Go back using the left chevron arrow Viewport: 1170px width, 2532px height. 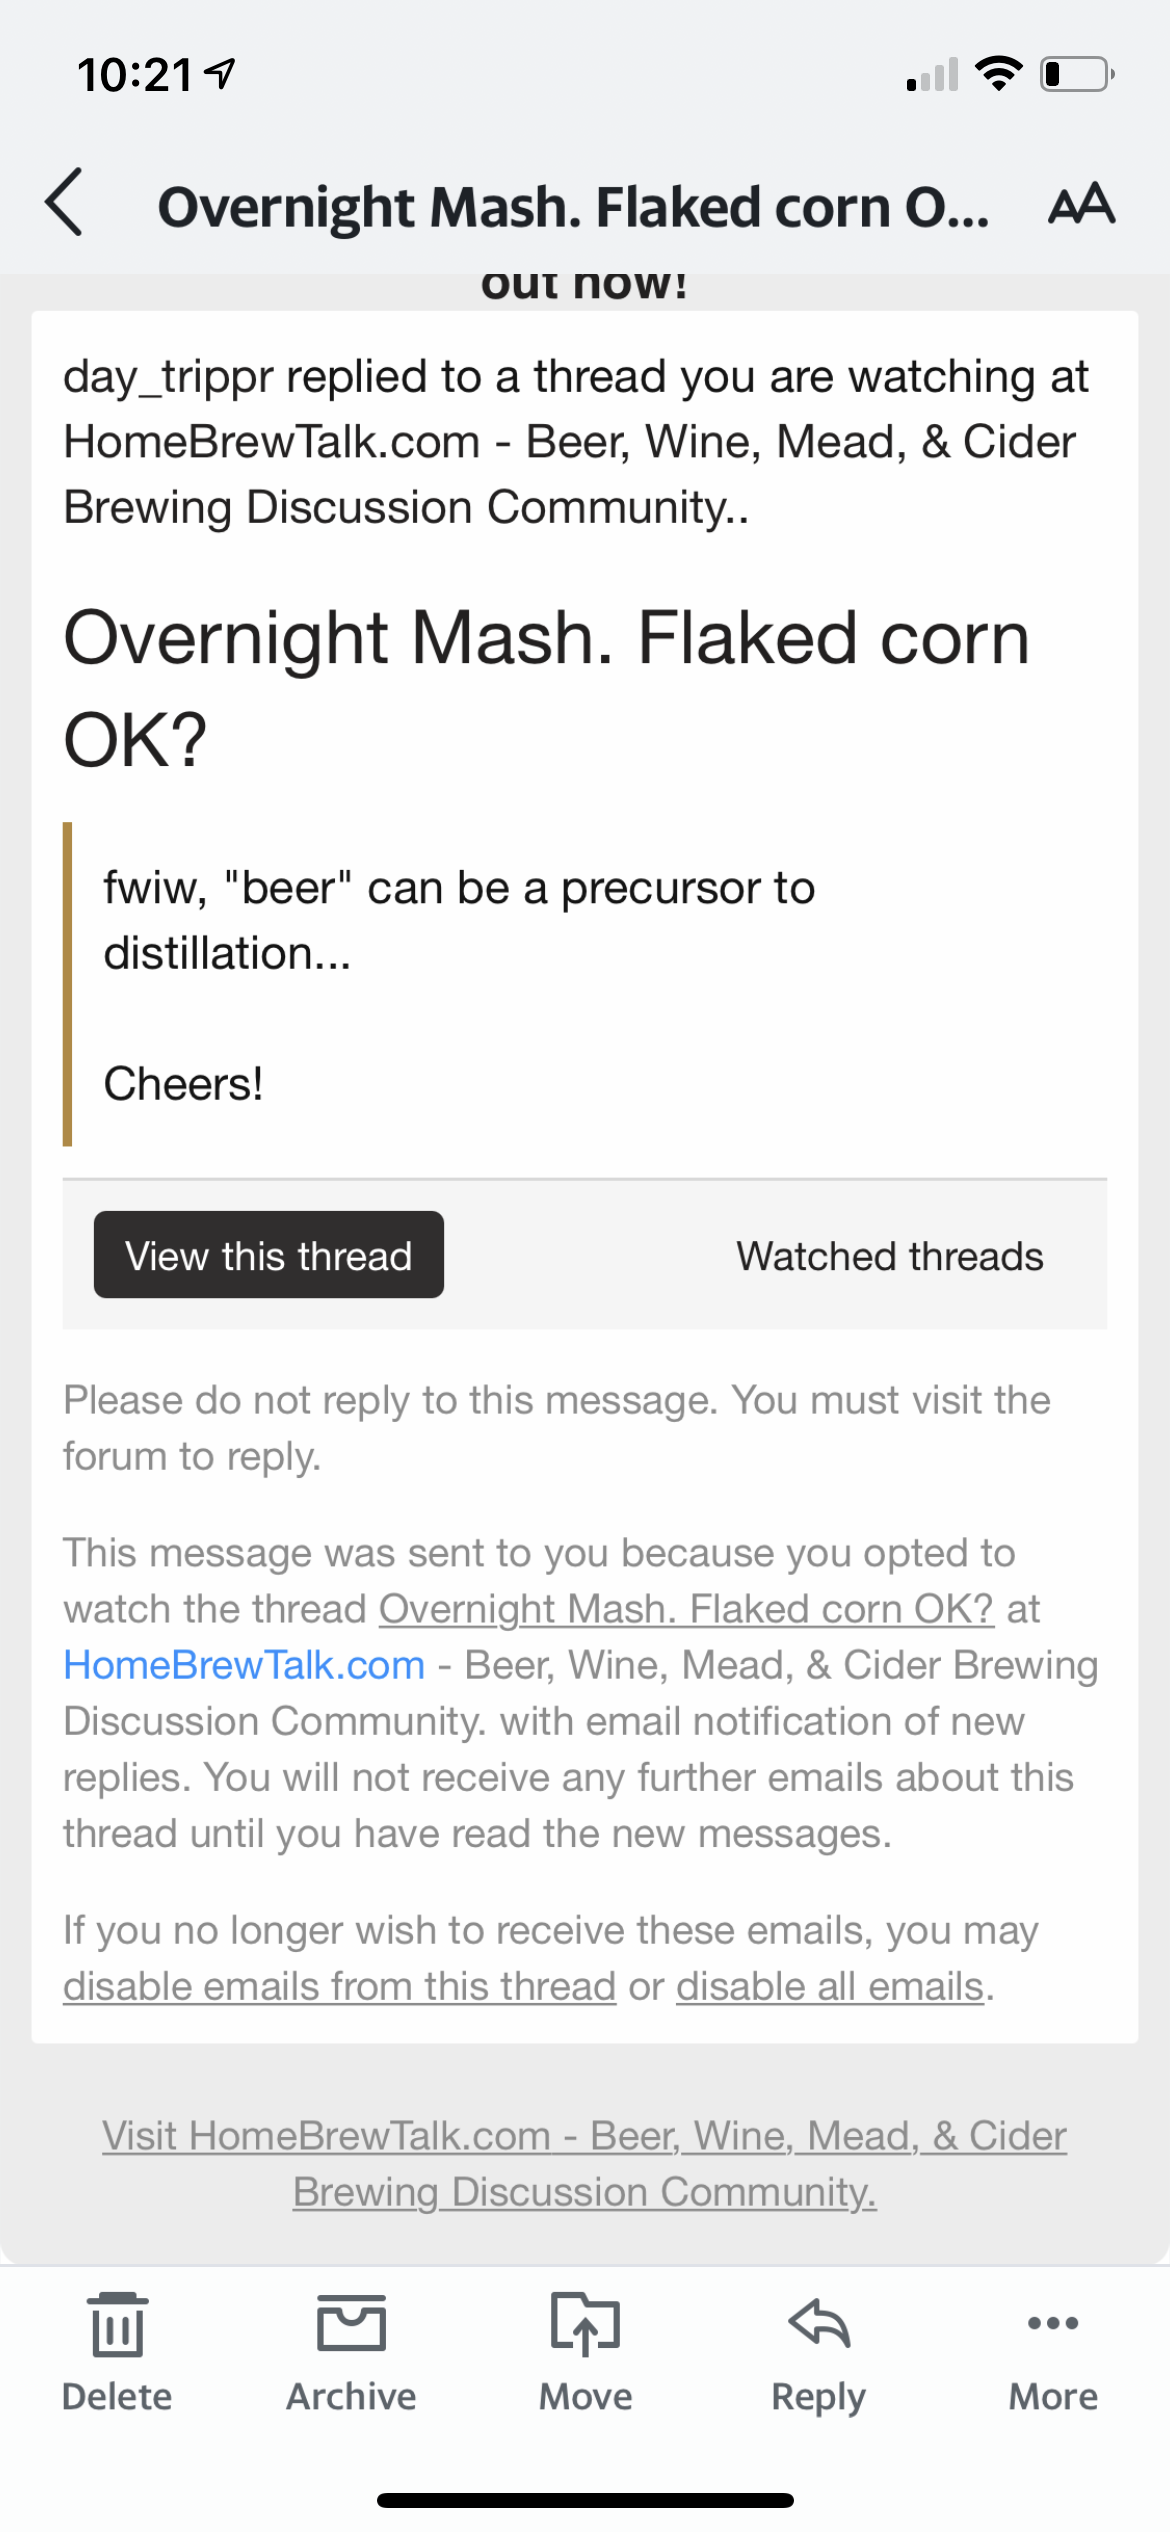tap(64, 202)
